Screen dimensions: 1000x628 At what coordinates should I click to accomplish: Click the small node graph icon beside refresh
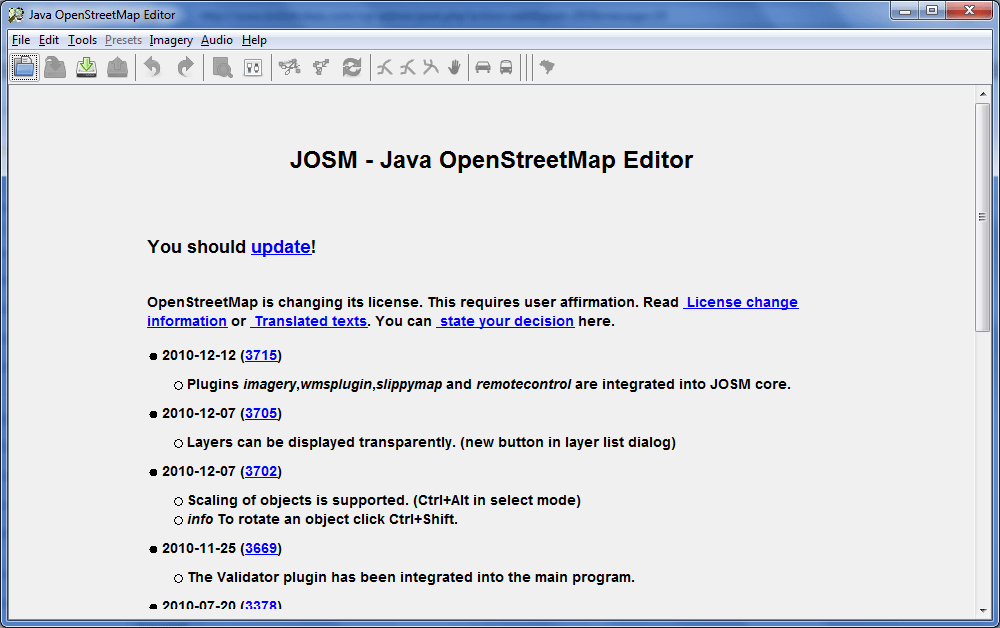(321, 67)
